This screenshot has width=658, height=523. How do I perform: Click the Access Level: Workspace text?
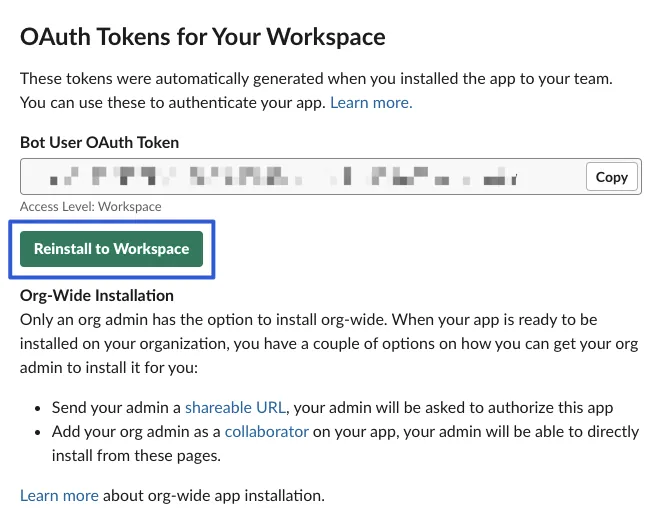91,206
